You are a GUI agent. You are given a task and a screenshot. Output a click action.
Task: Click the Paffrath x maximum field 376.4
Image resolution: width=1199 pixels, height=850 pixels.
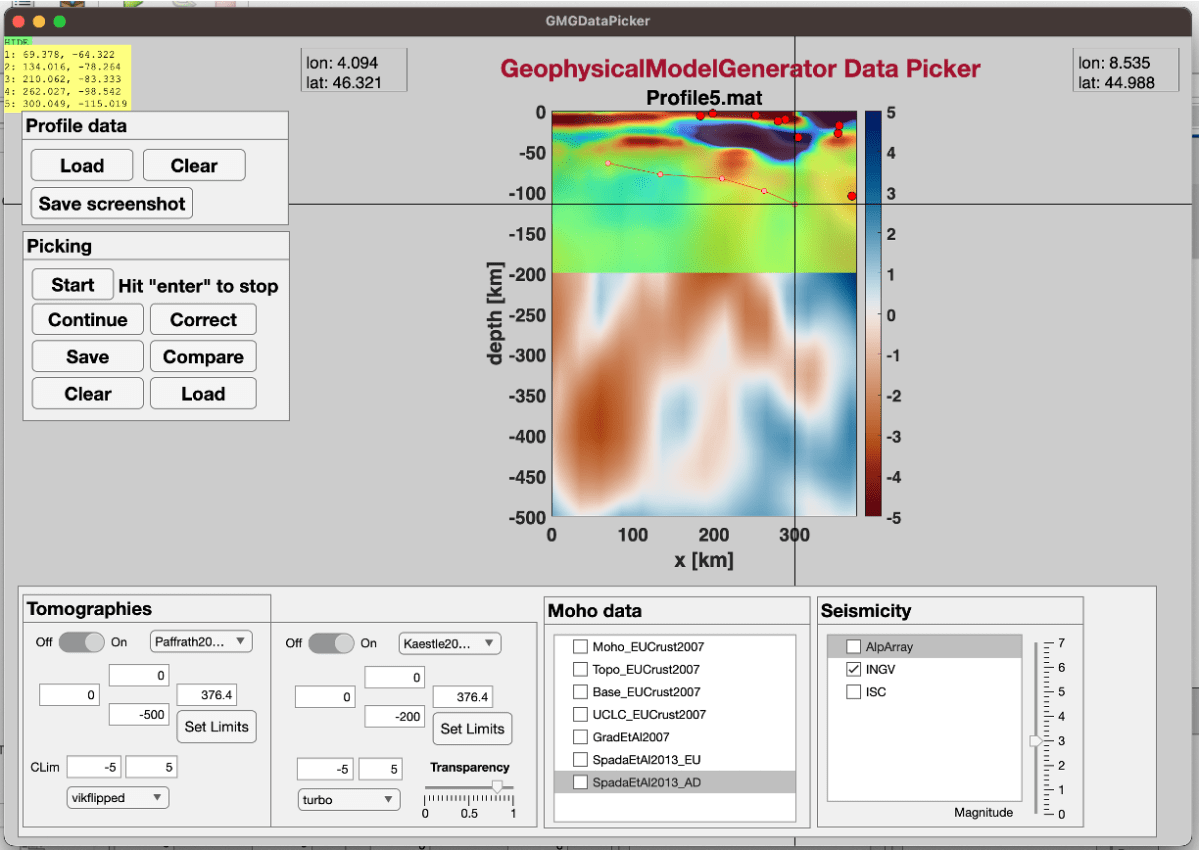[206, 695]
